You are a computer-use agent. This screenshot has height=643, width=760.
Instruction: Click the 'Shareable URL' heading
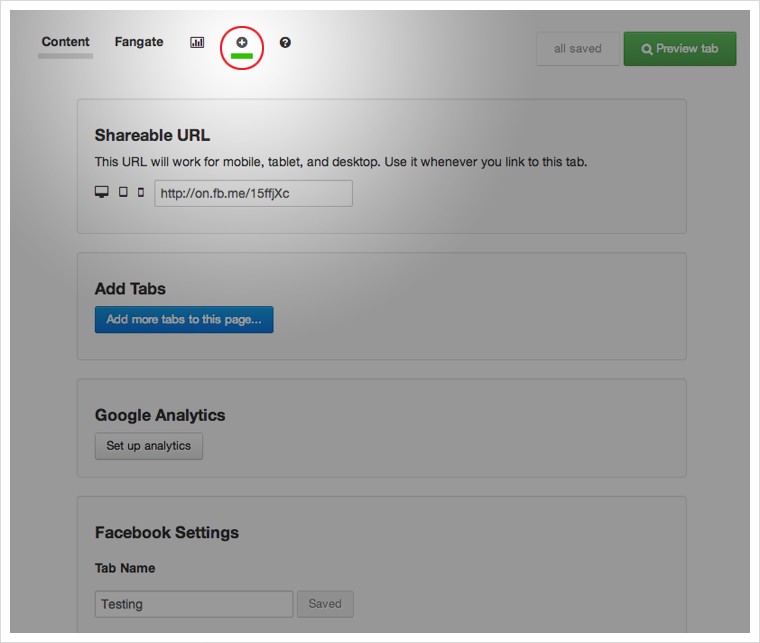(x=152, y=135)
